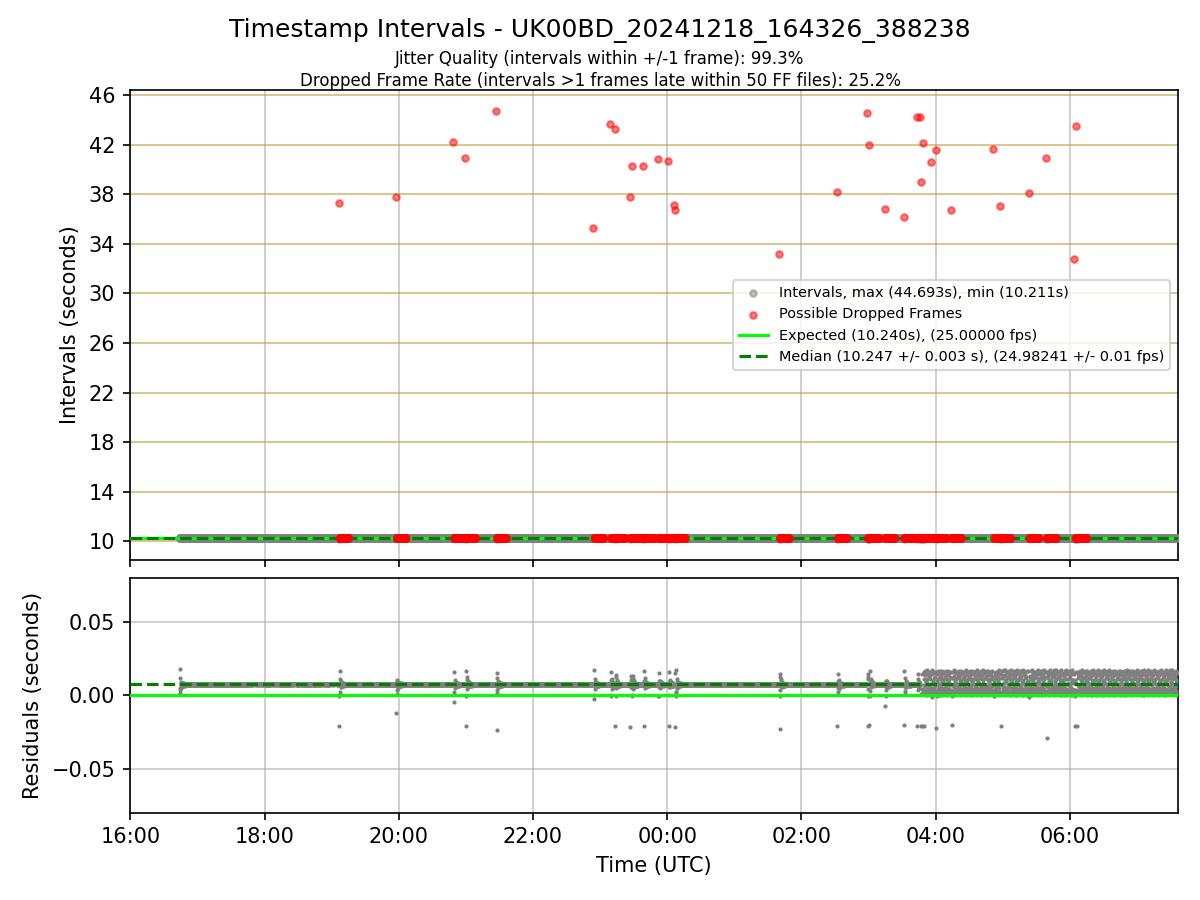Select the 'Dropped Frame Rate' subtitle line showing 25.2%
The image size is (1200, 900).
coord(600,80)
